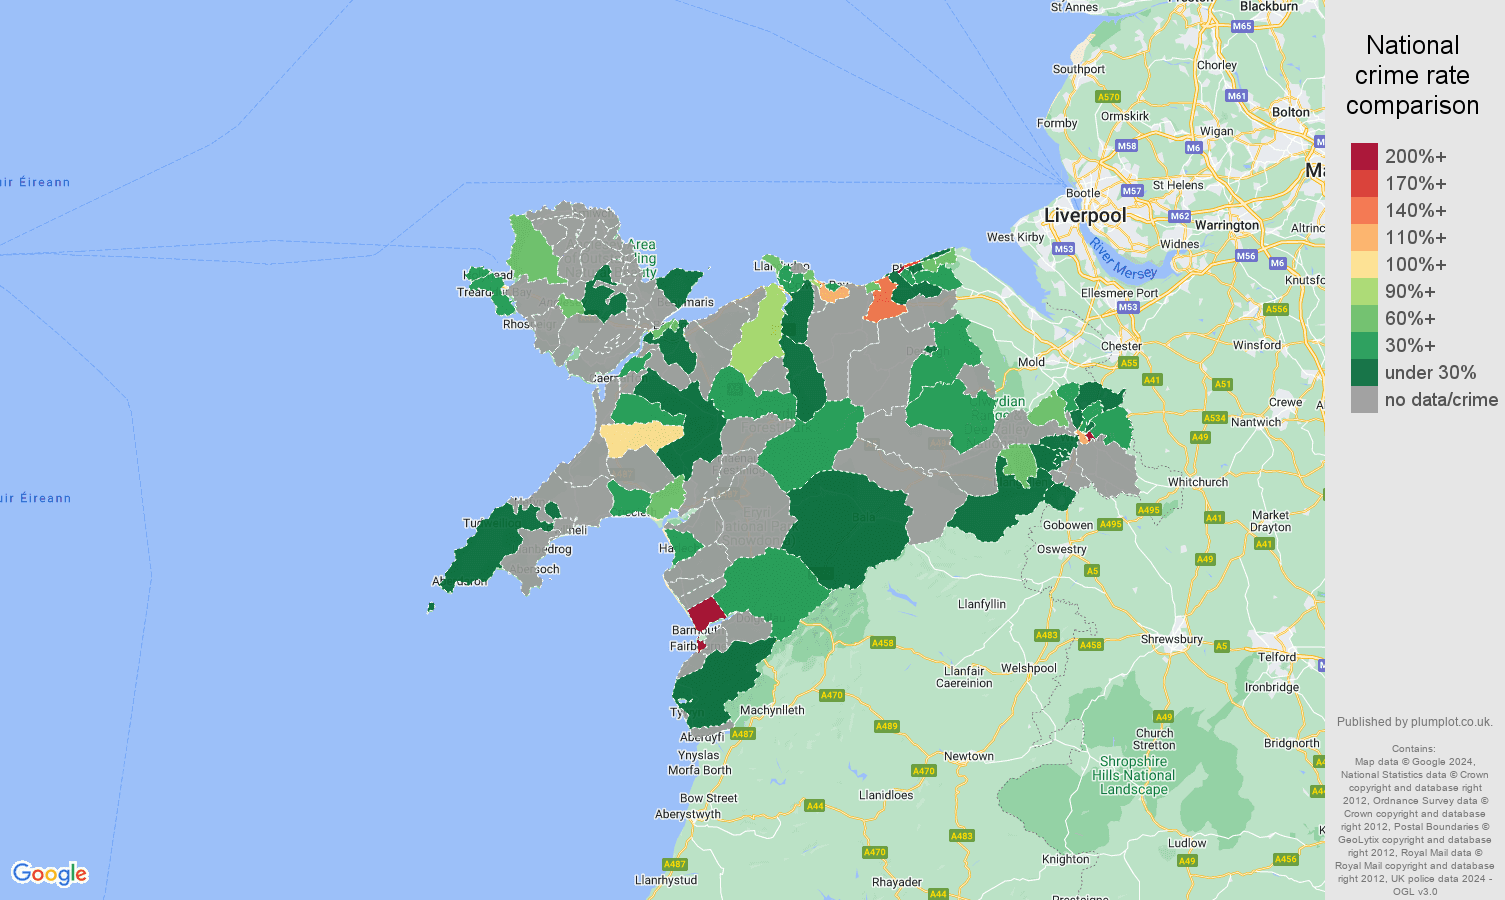Click the Shrewsbury town label
The height and width of the screenshot is (900, 1505).
click(1172, 639)
